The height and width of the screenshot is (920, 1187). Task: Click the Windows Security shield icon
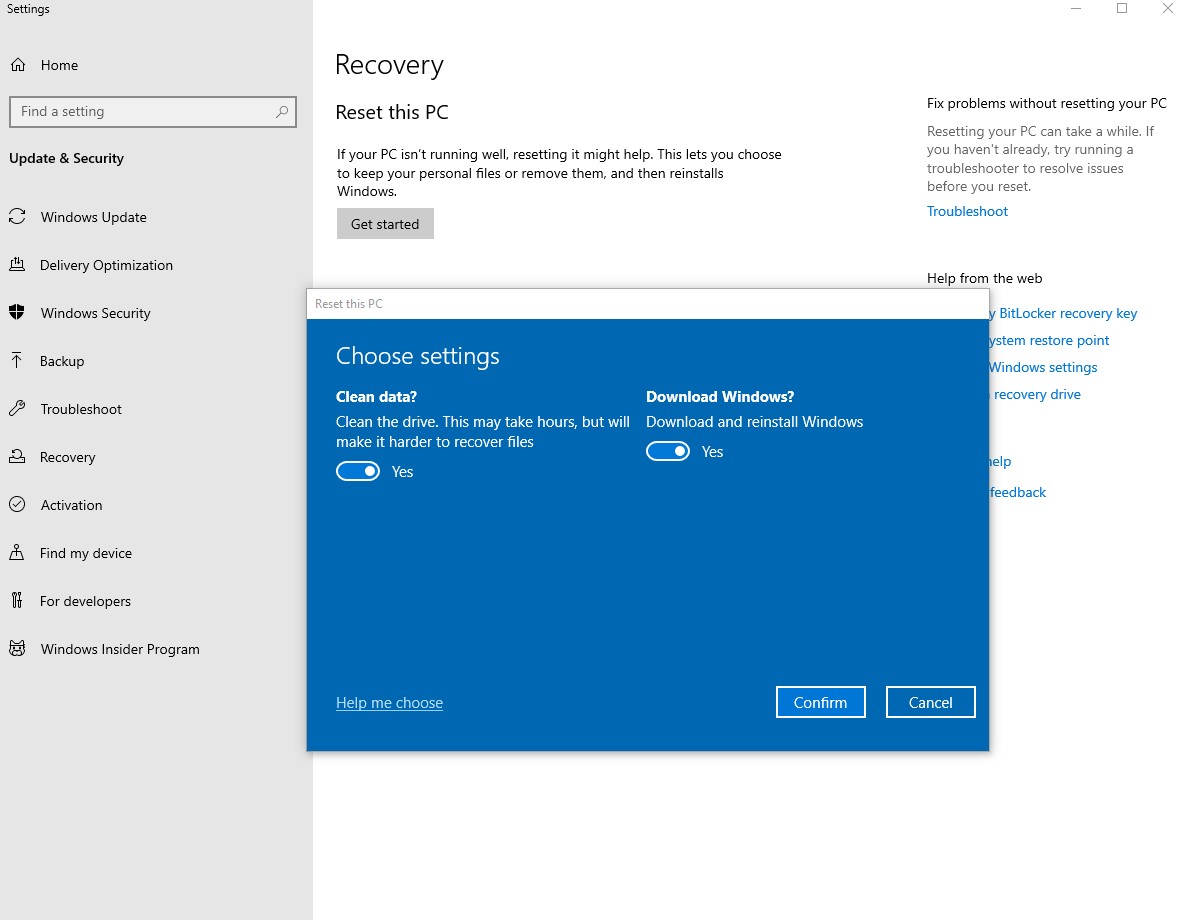tap(17, 313)
